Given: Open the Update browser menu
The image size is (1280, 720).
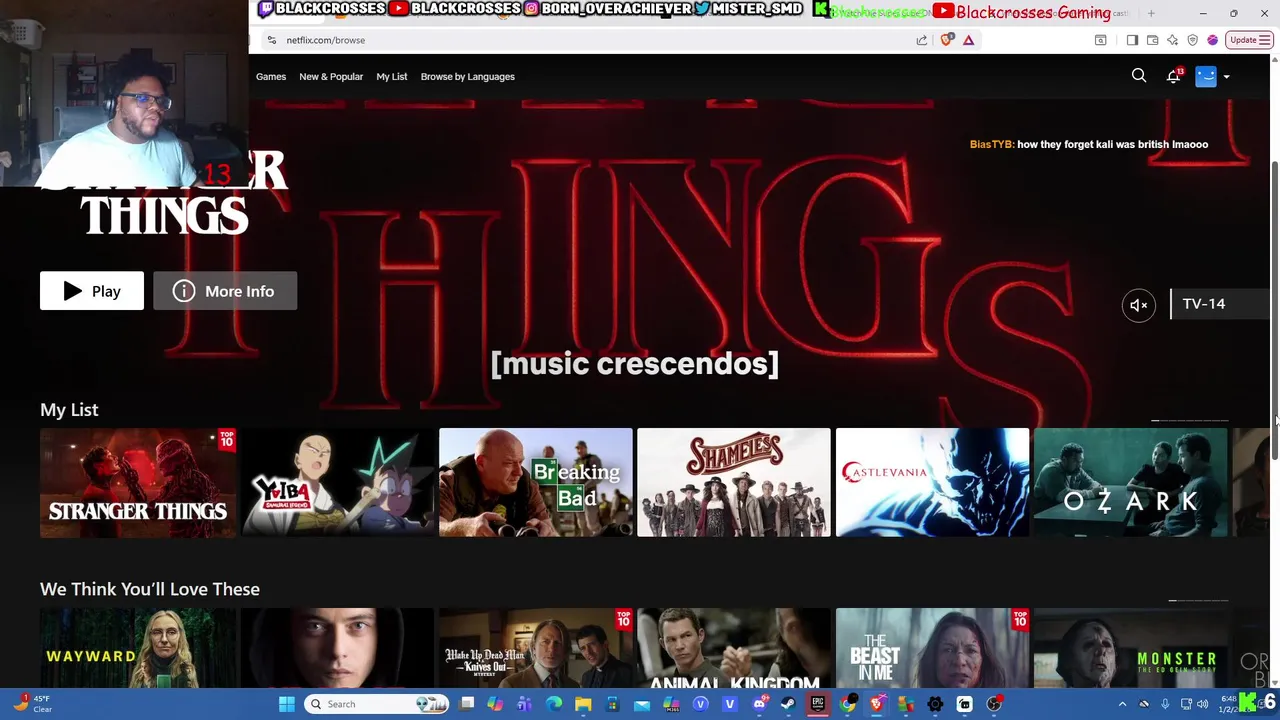Looking at the screenshot, I should (1249, 40).
